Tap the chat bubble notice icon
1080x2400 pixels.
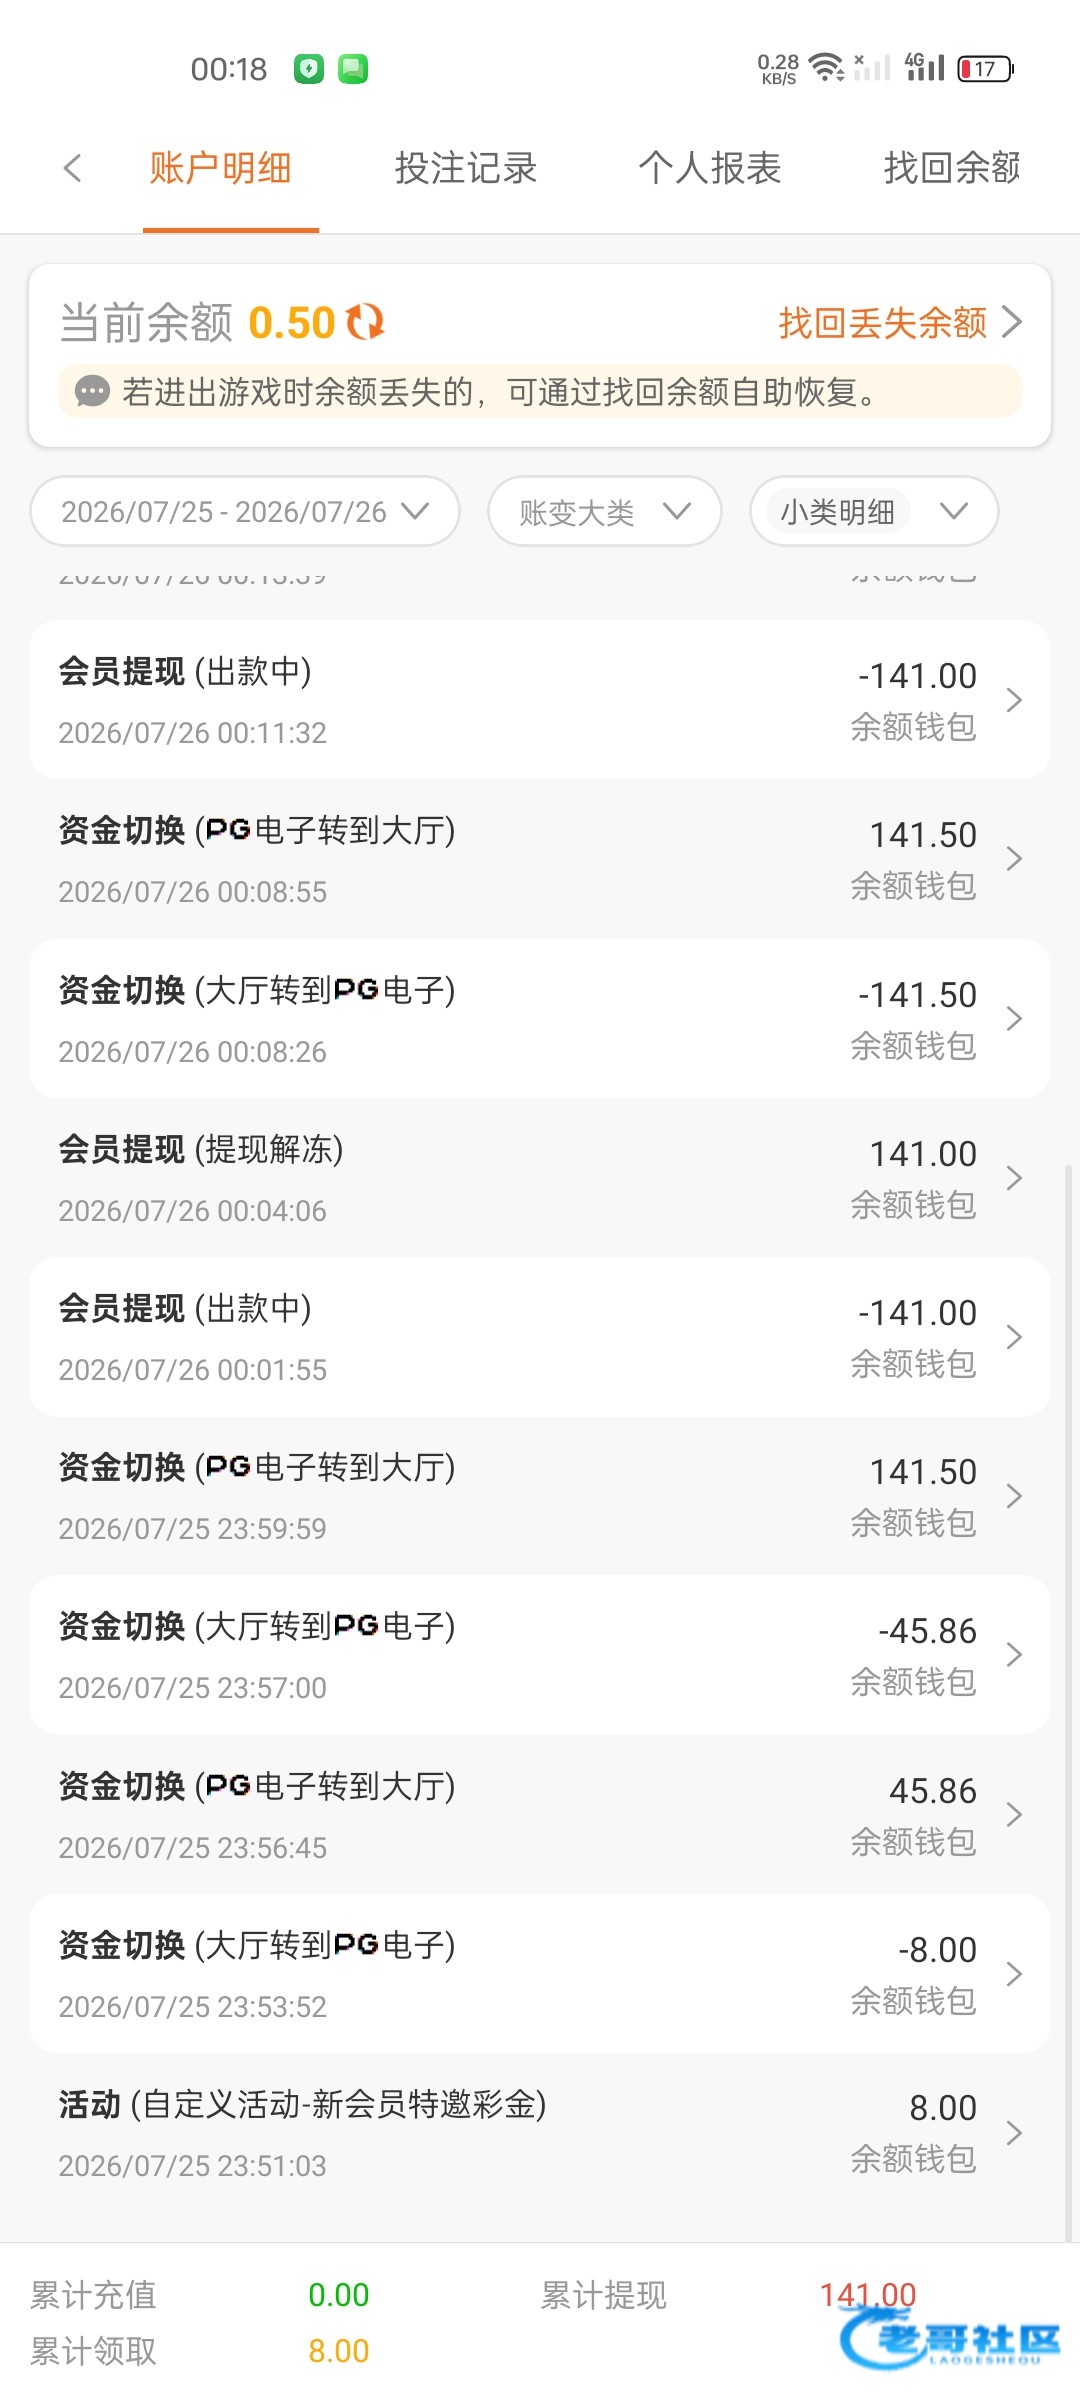tap(92, 391)
